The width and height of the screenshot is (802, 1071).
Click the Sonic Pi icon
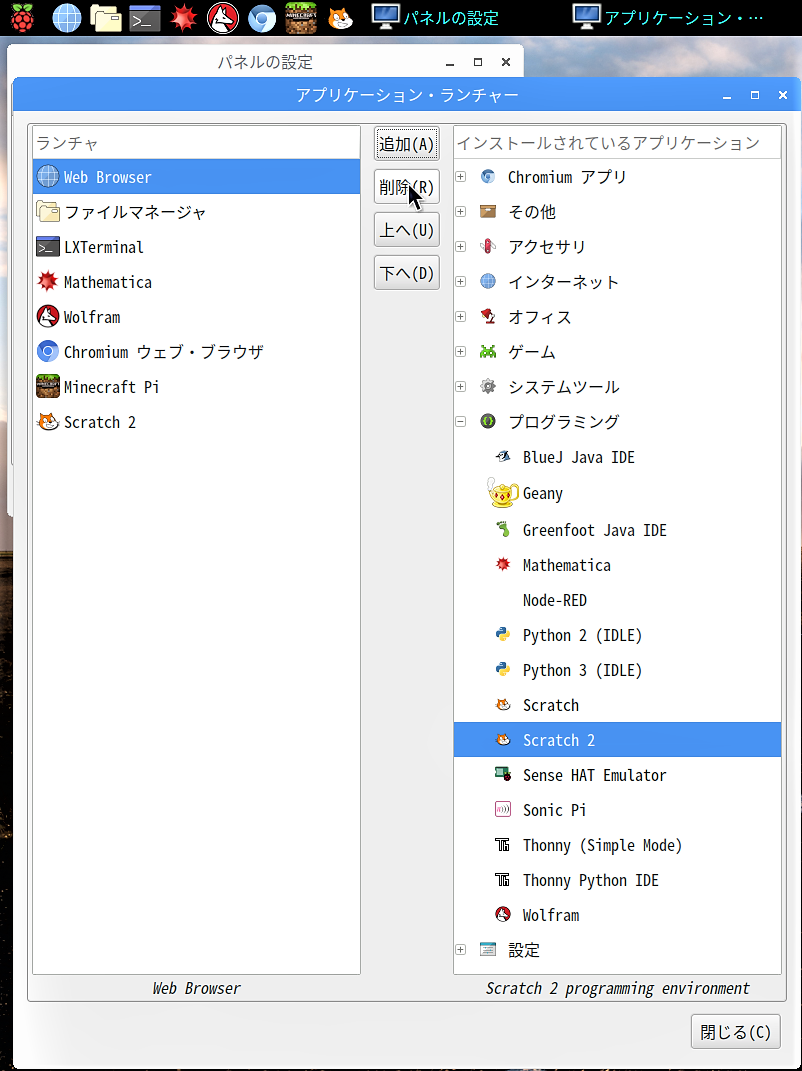(x=503, y=810)
